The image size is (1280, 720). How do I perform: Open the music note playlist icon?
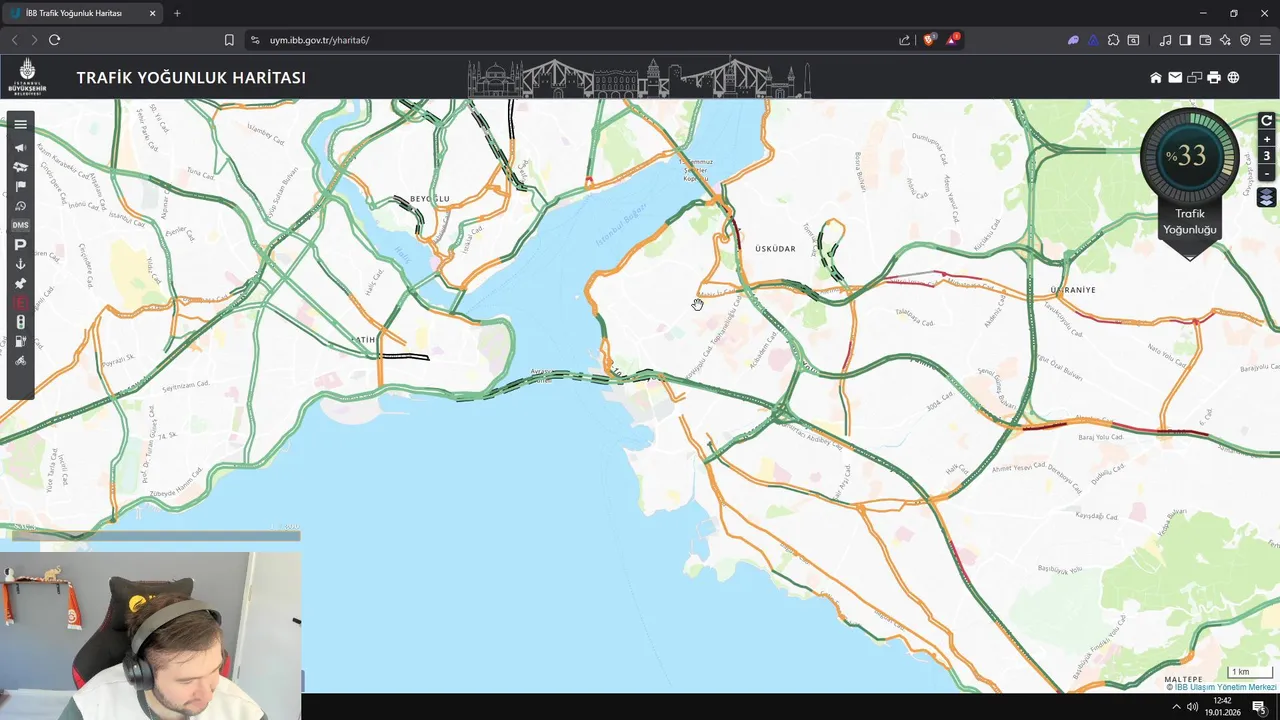1165,40
